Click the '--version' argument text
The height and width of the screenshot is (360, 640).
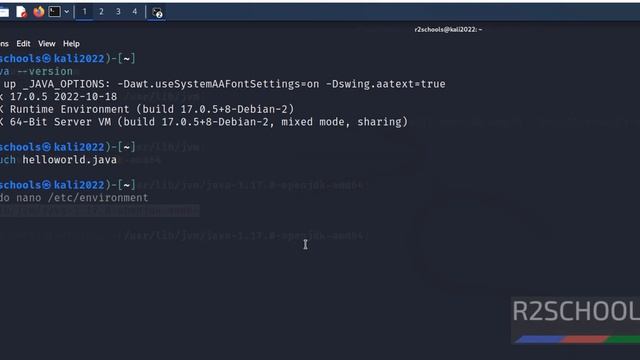44,71
